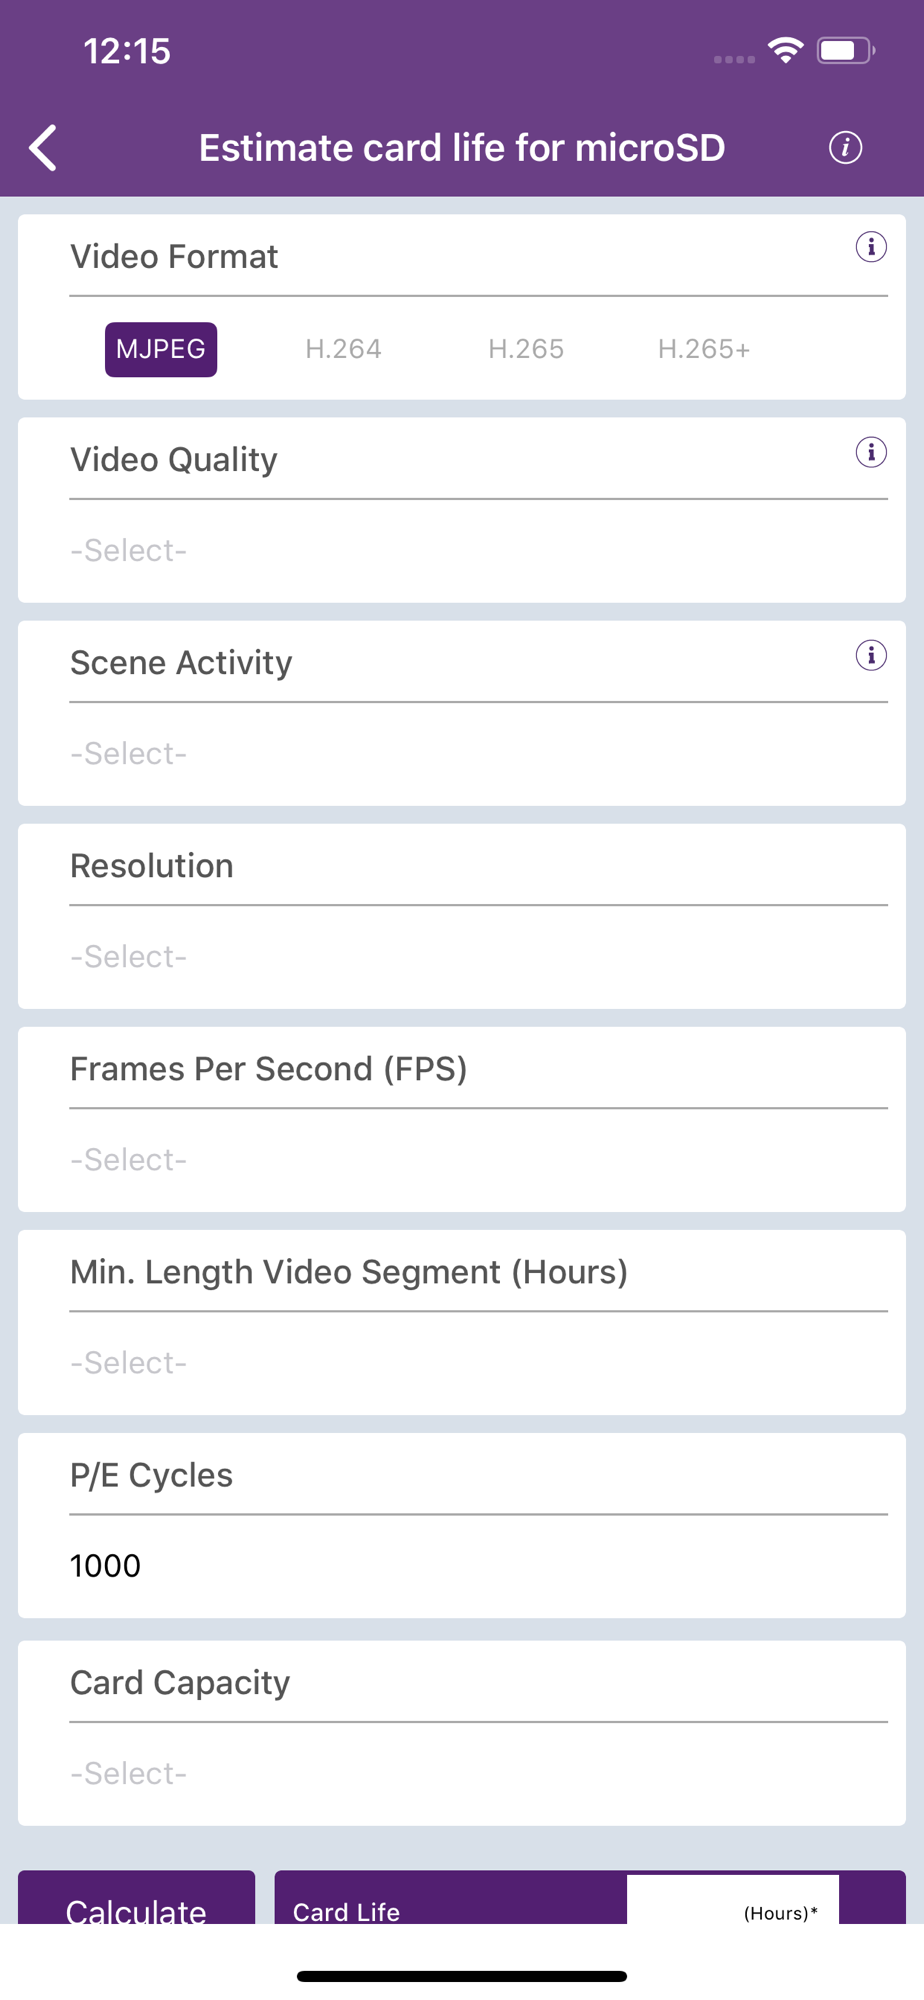Tap the back arrow in the header
924x2000 pixels.
point(43,148)
